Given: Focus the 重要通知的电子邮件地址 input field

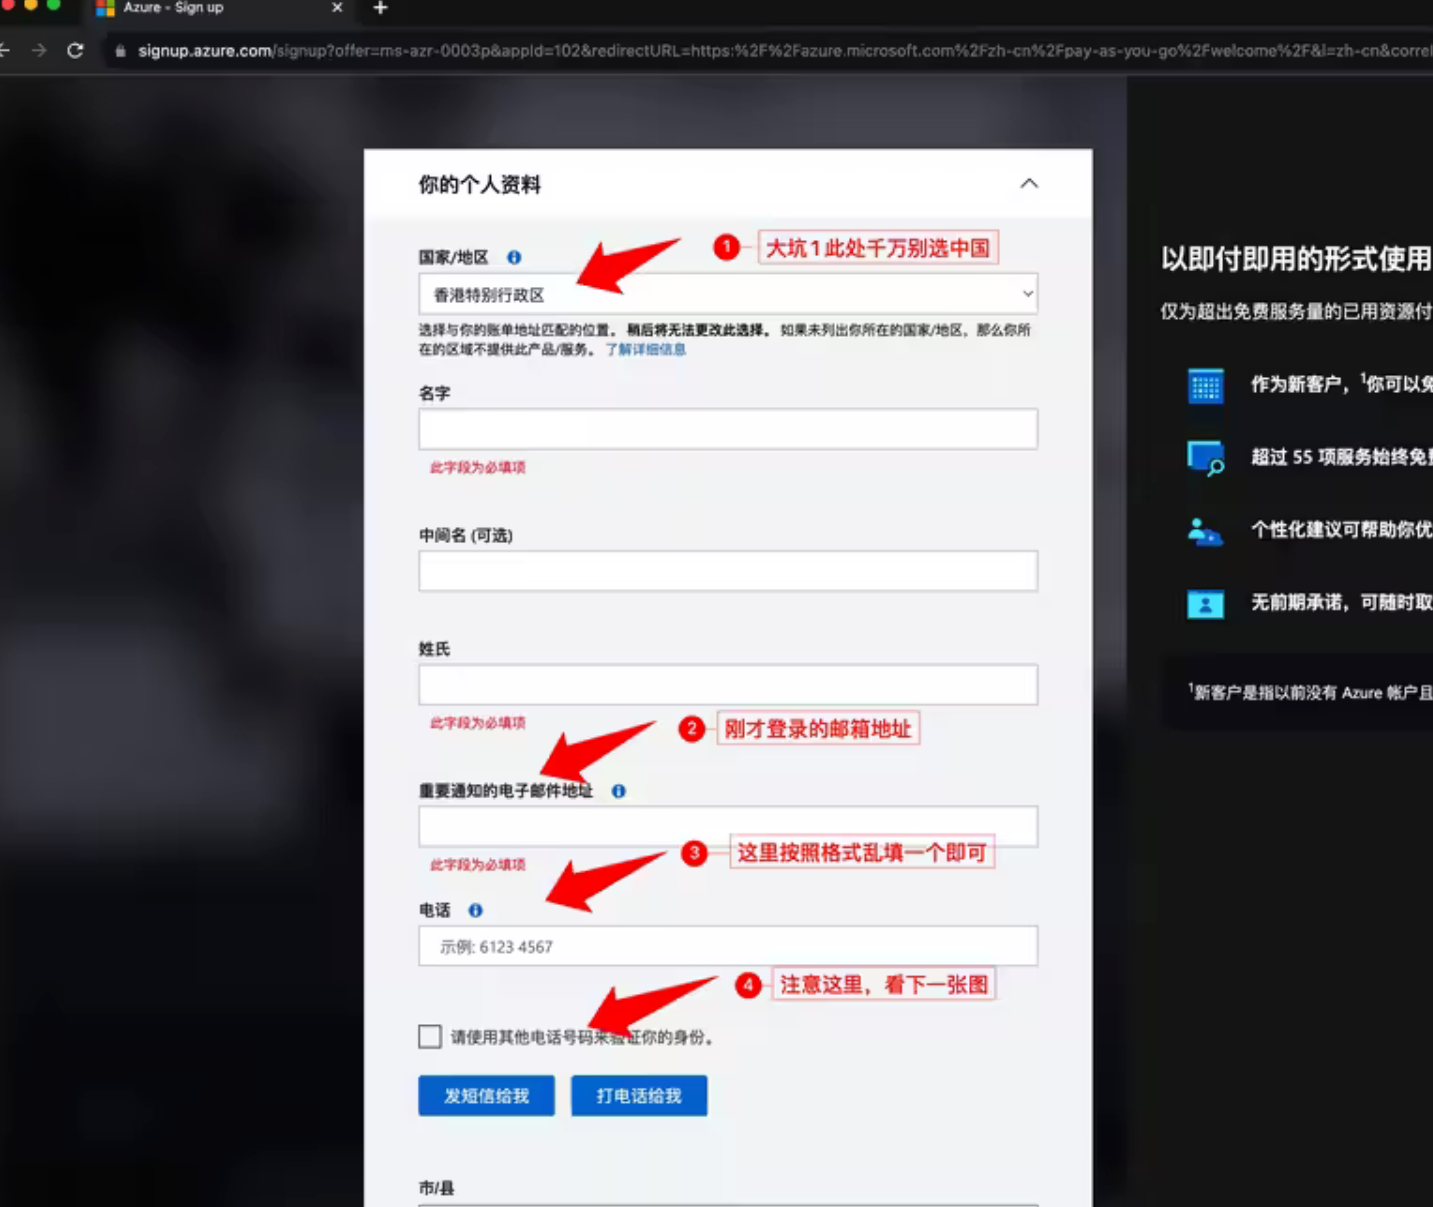Looking at the screenshot, I should [x=728, y=827].
